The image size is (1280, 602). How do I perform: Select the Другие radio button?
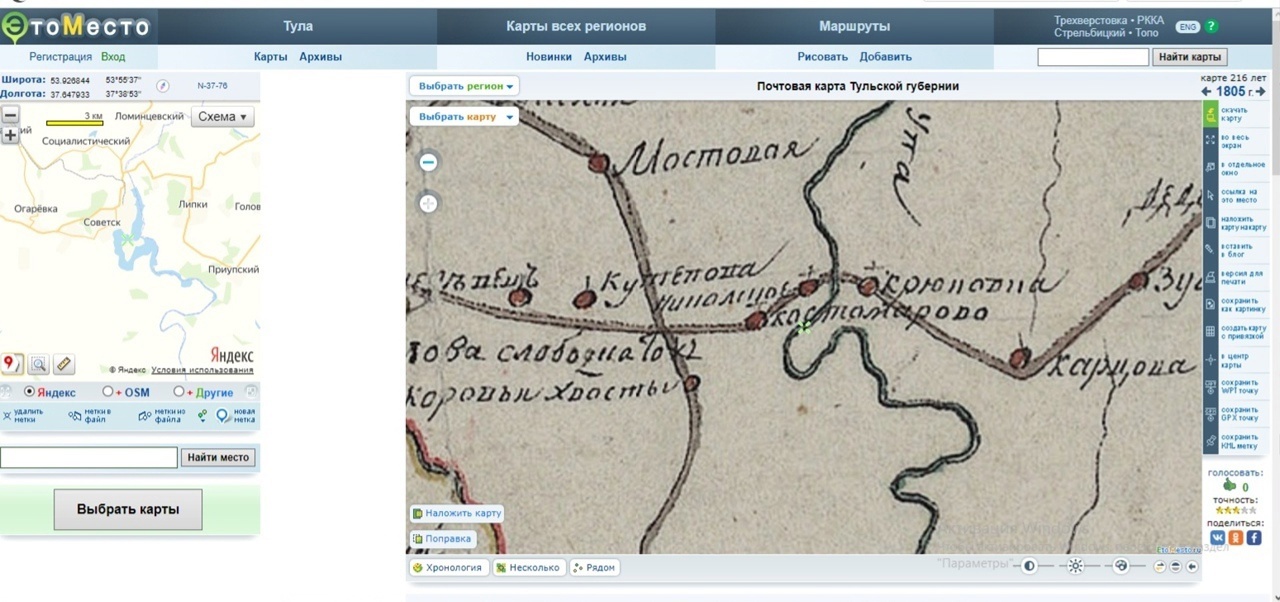pyautogui.click(x=179, y=392)
